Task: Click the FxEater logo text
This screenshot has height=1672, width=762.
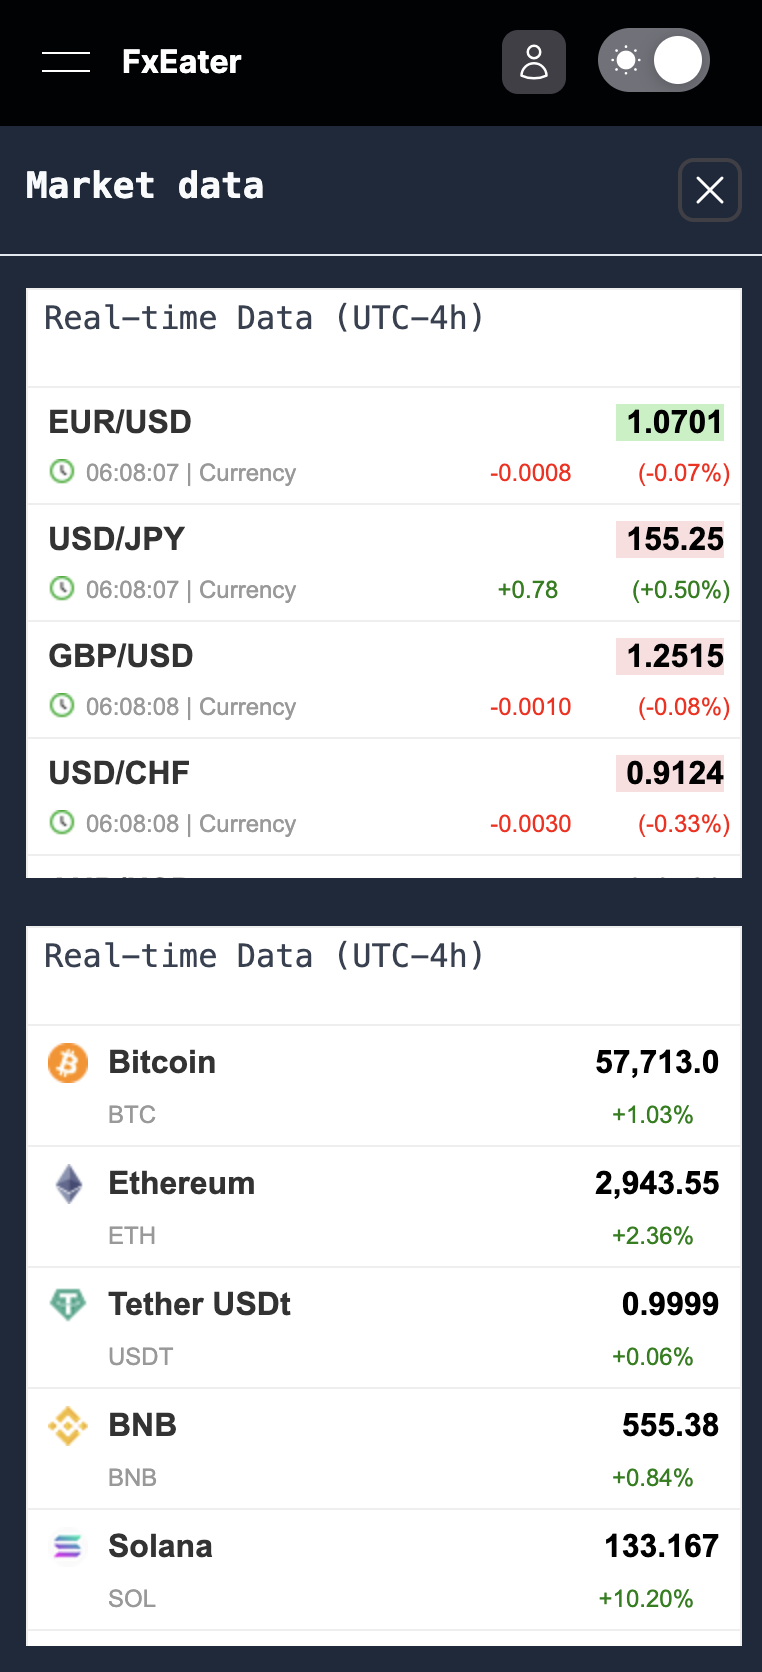Action: click(x=182, y=62)
